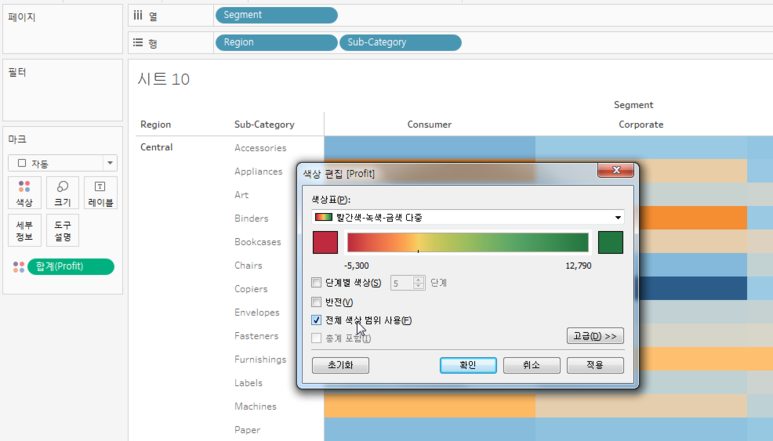This screenshot has width=773, height=441.
Task: Select the Accessories row label
Action: pos(260,148)
